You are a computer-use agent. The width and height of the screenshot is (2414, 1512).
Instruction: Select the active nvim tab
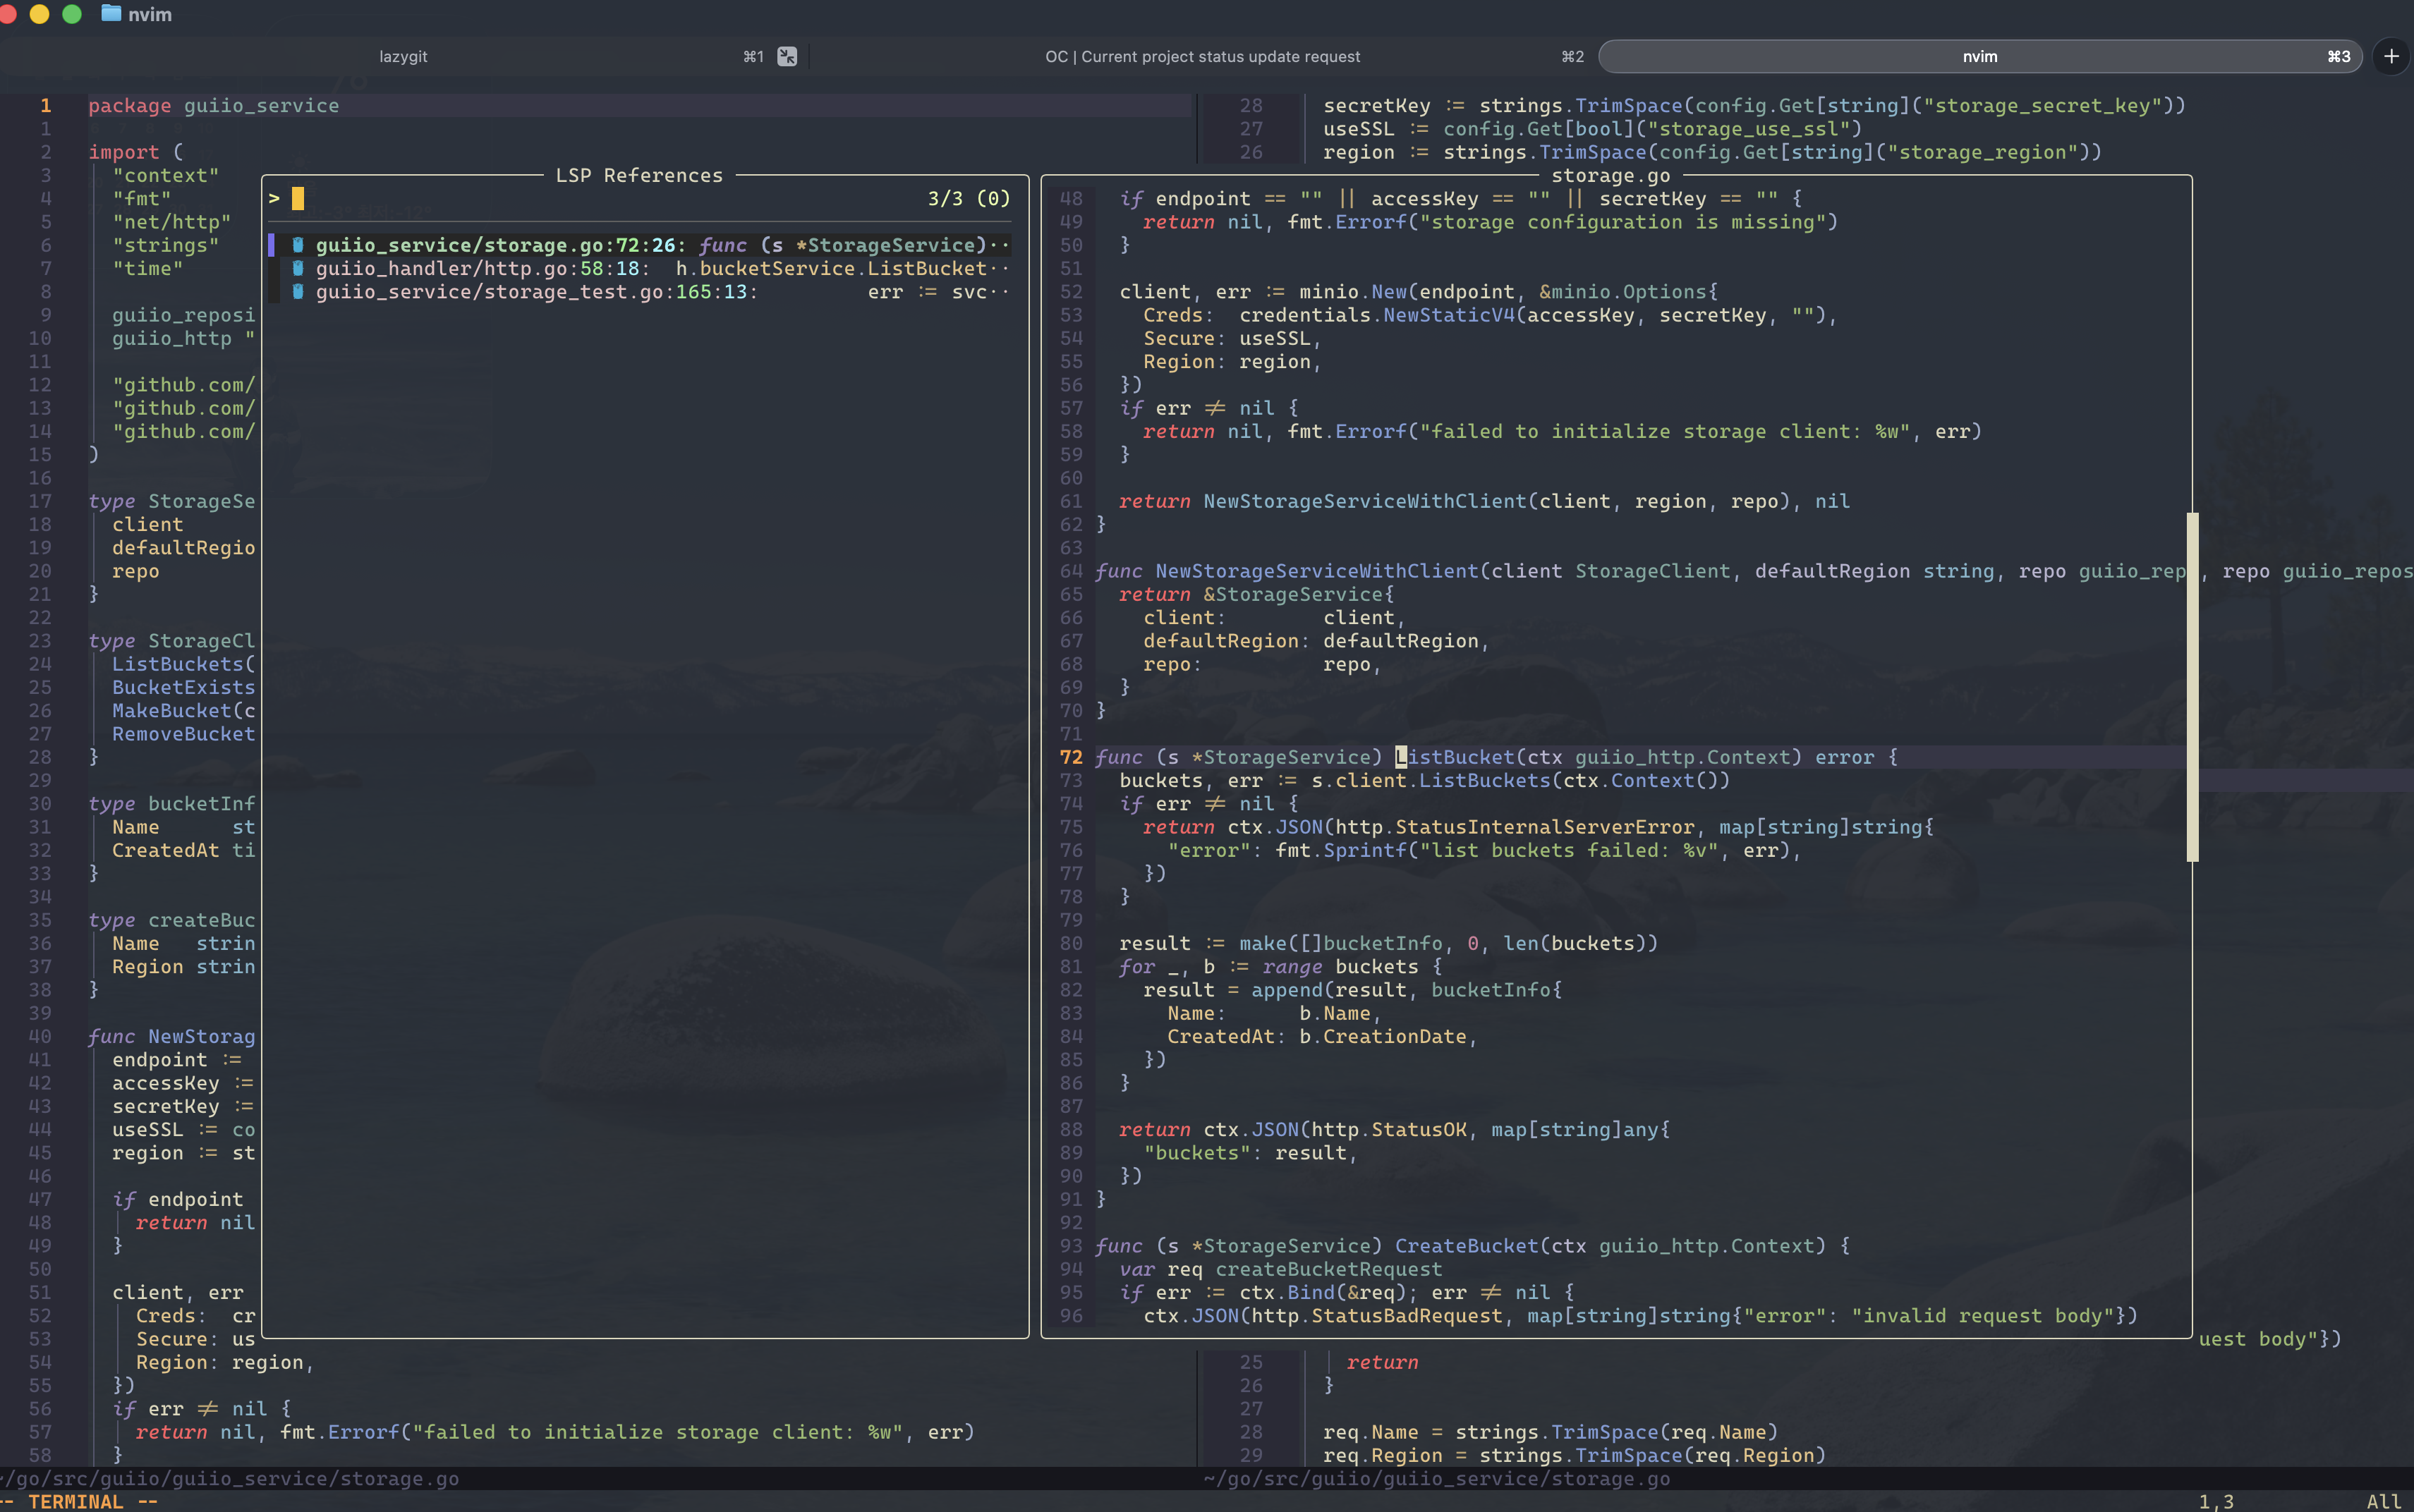pyautogui.click(x=1979, y=56)
